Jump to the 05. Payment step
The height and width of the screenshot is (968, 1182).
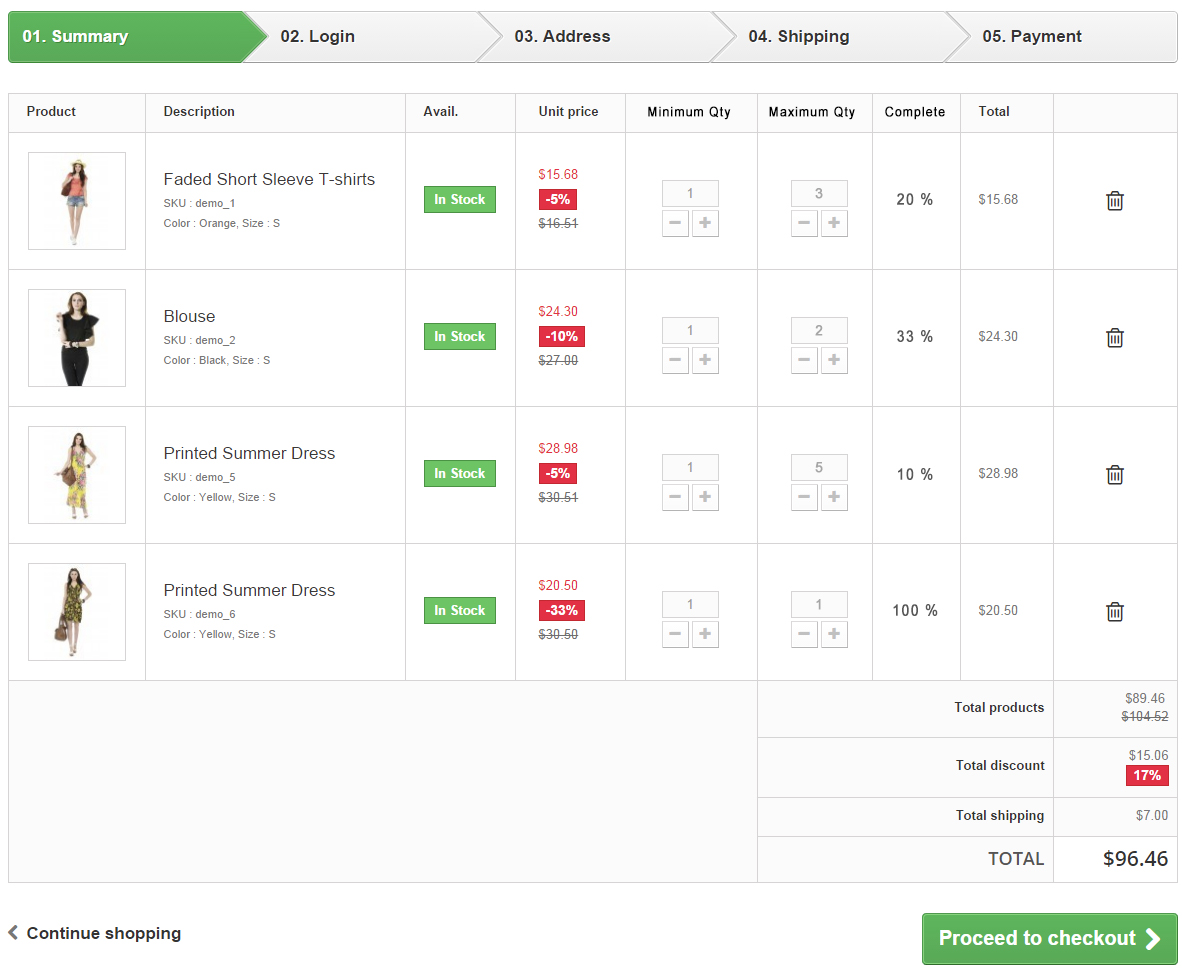1032,37
